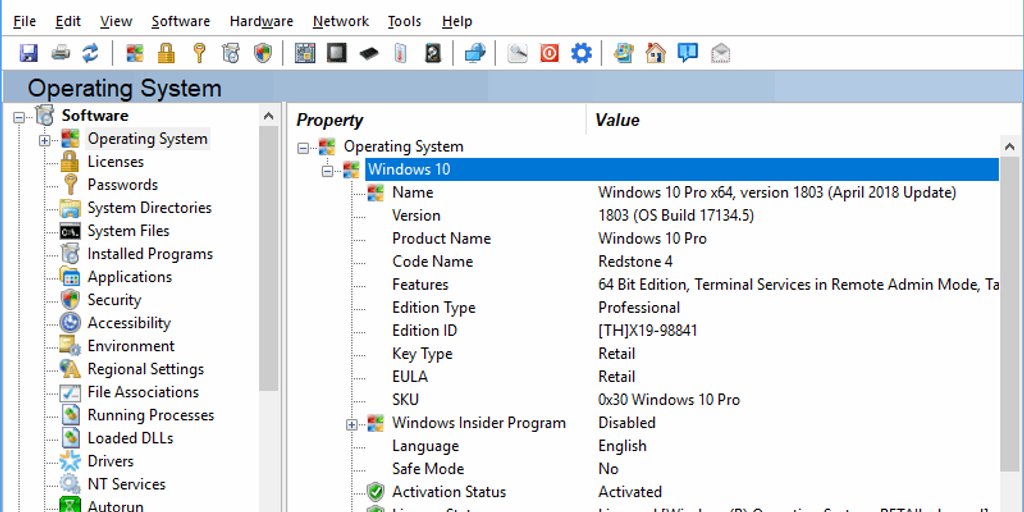Select Loaded DLLs tree item
Screen dimensions: 1024x512
click(131, 438)
